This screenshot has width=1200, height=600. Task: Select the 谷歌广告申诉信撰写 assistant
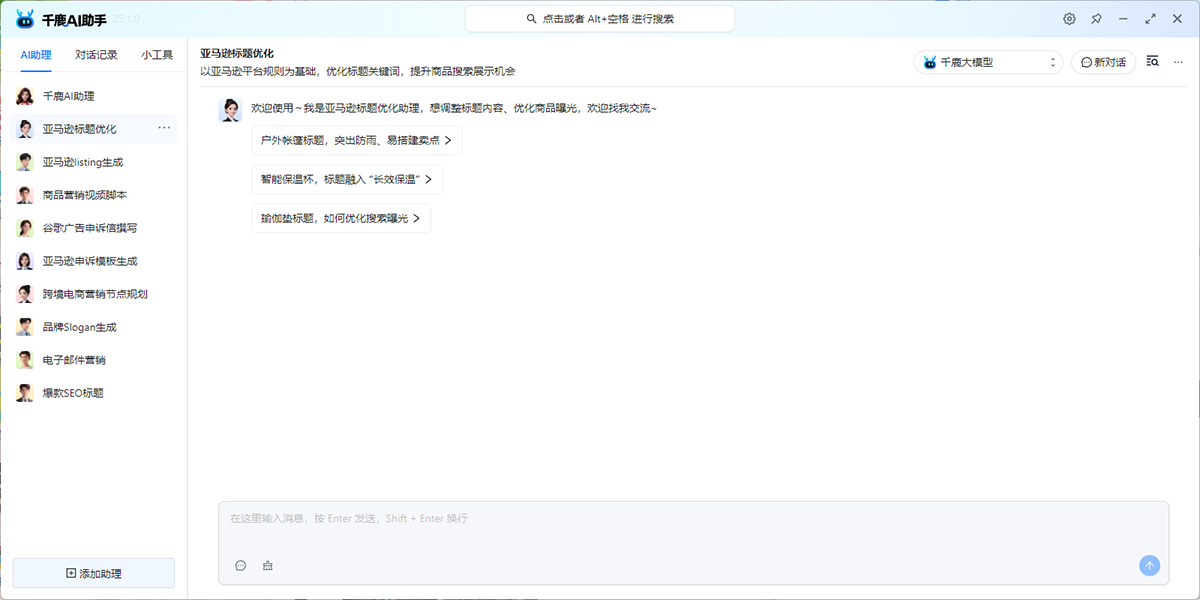(88, 227)
